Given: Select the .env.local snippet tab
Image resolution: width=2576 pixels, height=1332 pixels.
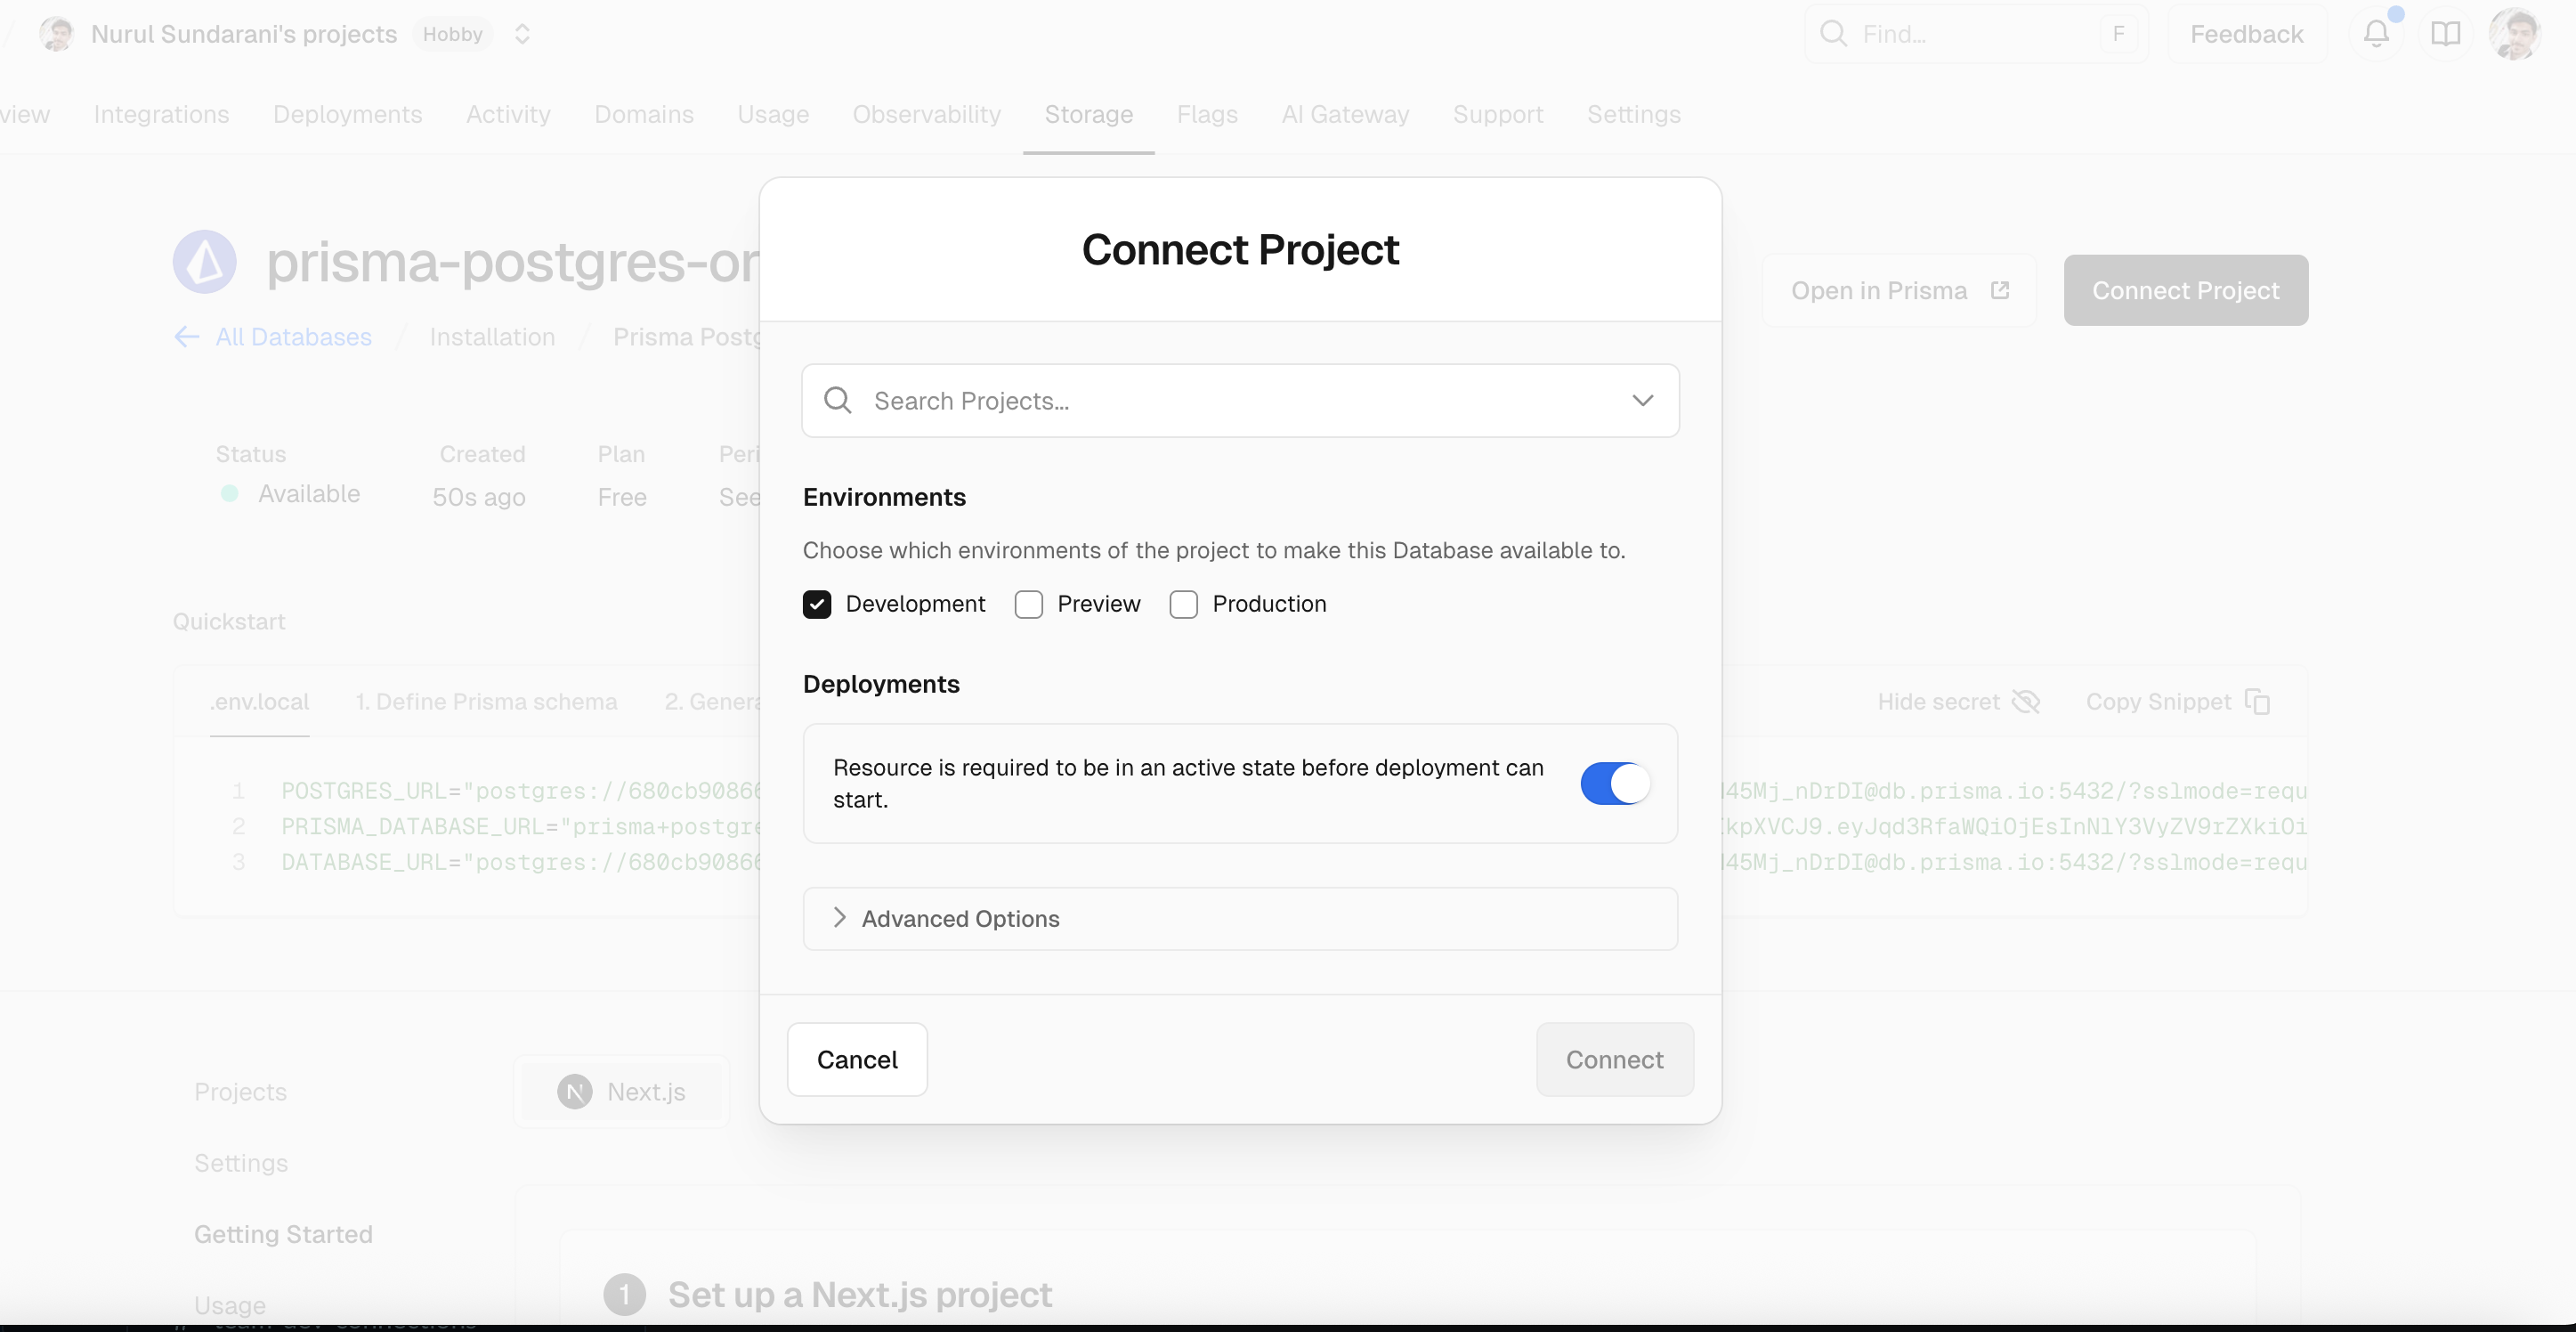Looking at the screenshot, I should 260,702.
